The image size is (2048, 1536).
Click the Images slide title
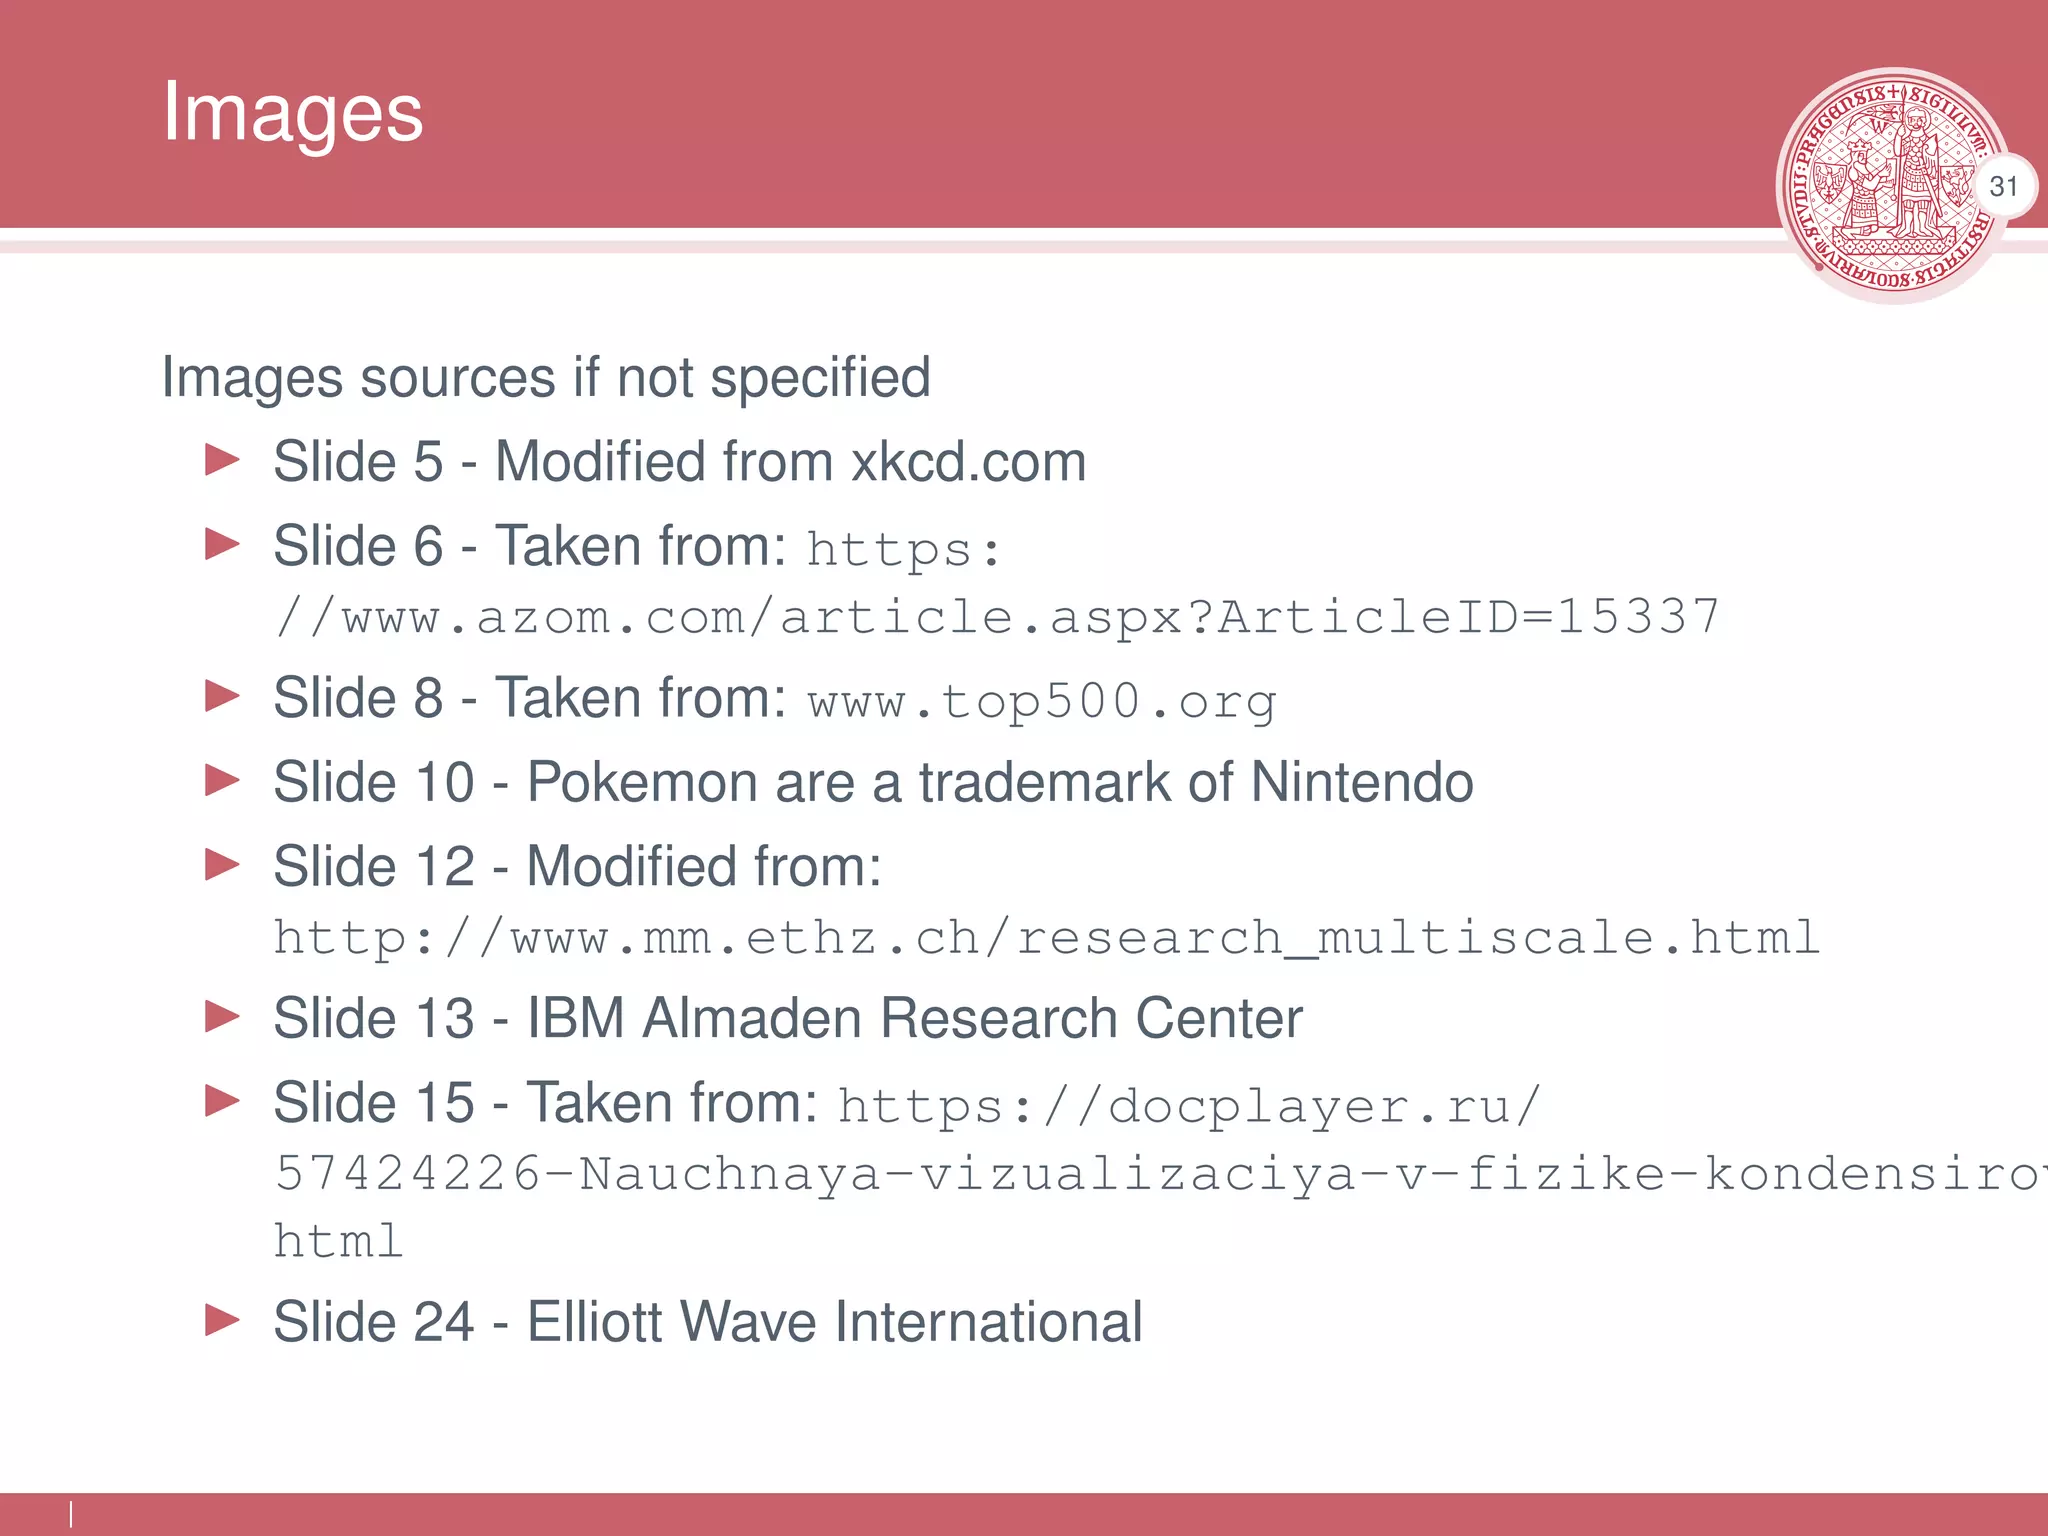click(293, 113)
